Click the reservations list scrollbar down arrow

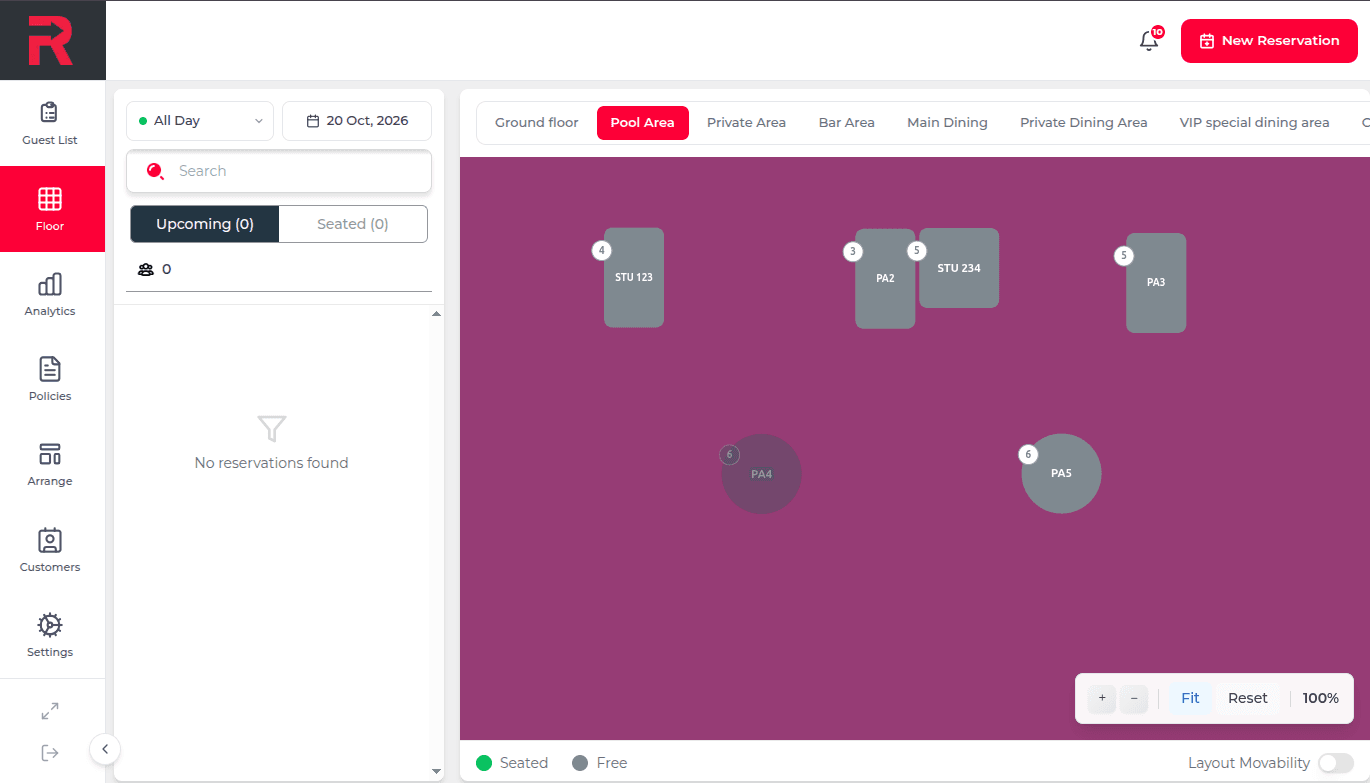(436, 771)
